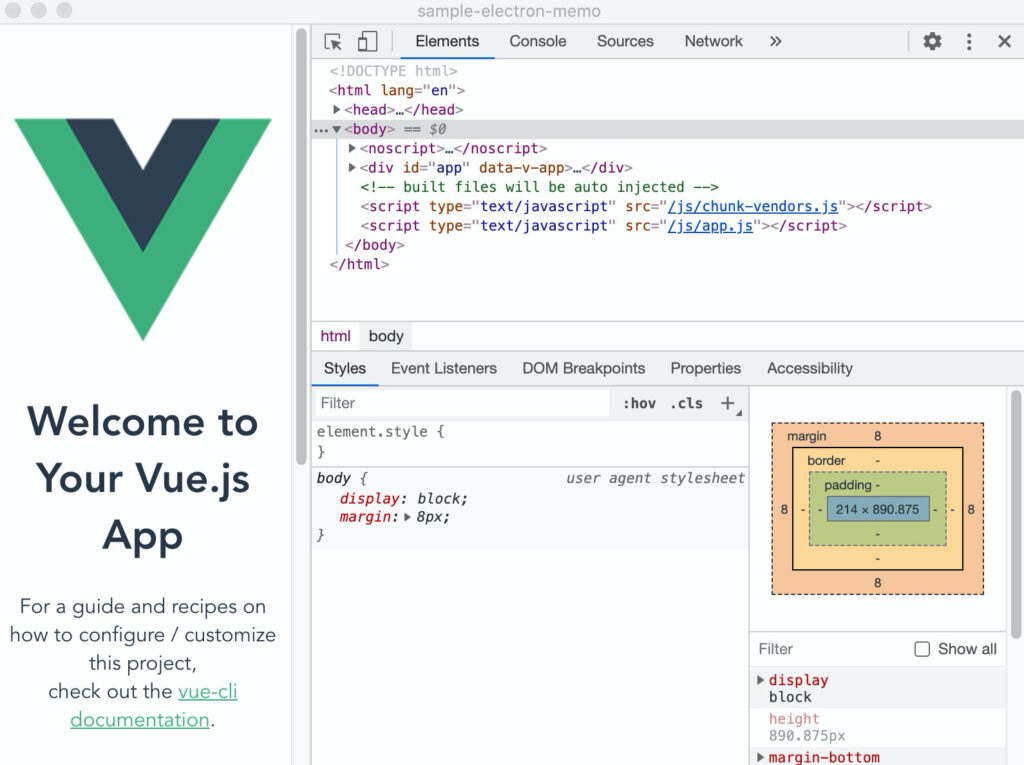
Task: Open the DOM Breakpoints tab
Action: [x=583, y=368]
